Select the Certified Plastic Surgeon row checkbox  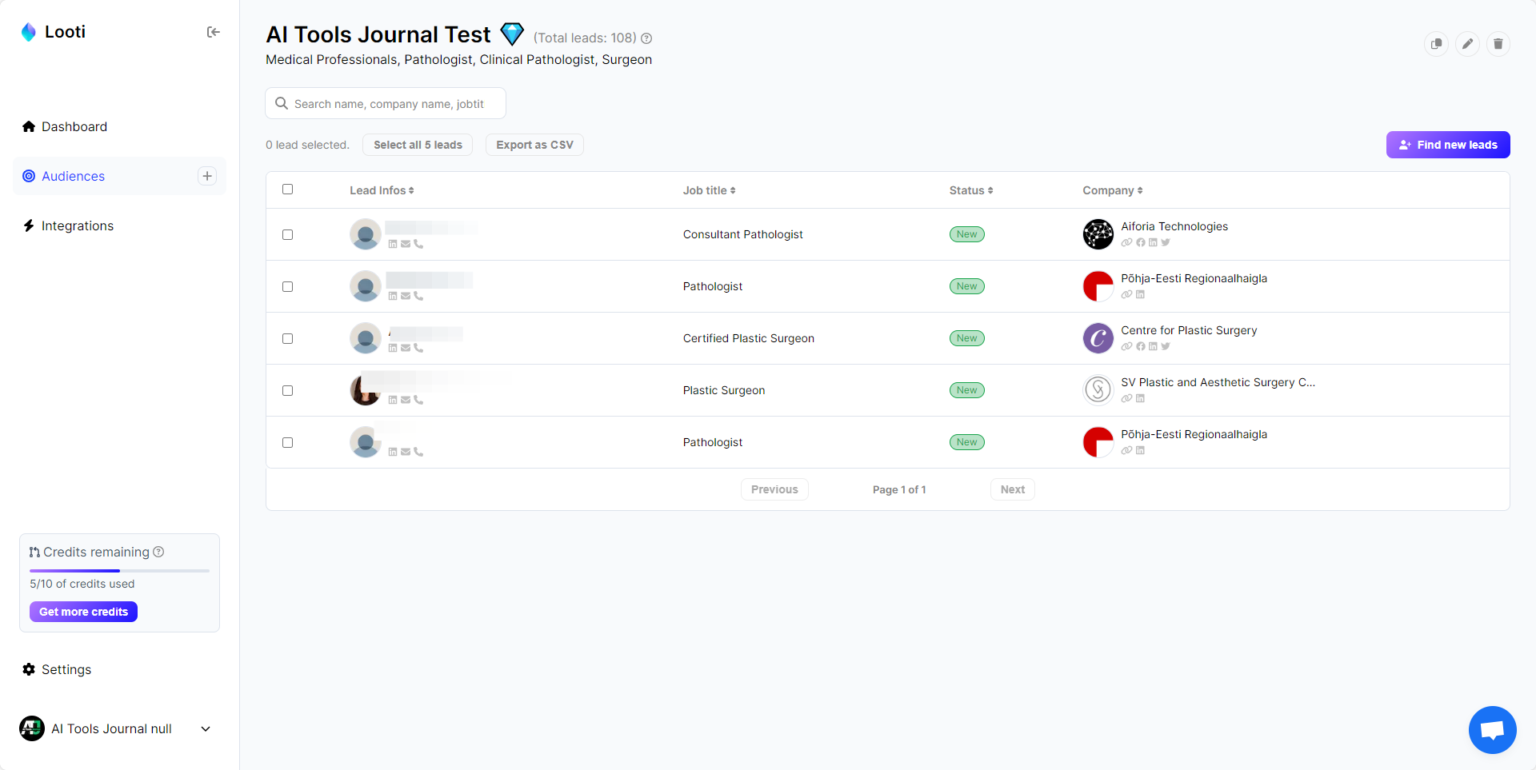coord(287,338)
